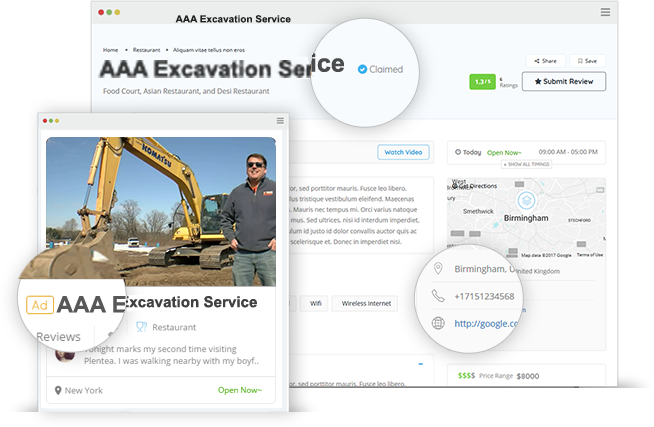The height and width of the screenshot is (427, 654).
Task: Go to Home in the breadcrumb
Action: [x=110, y=49]
